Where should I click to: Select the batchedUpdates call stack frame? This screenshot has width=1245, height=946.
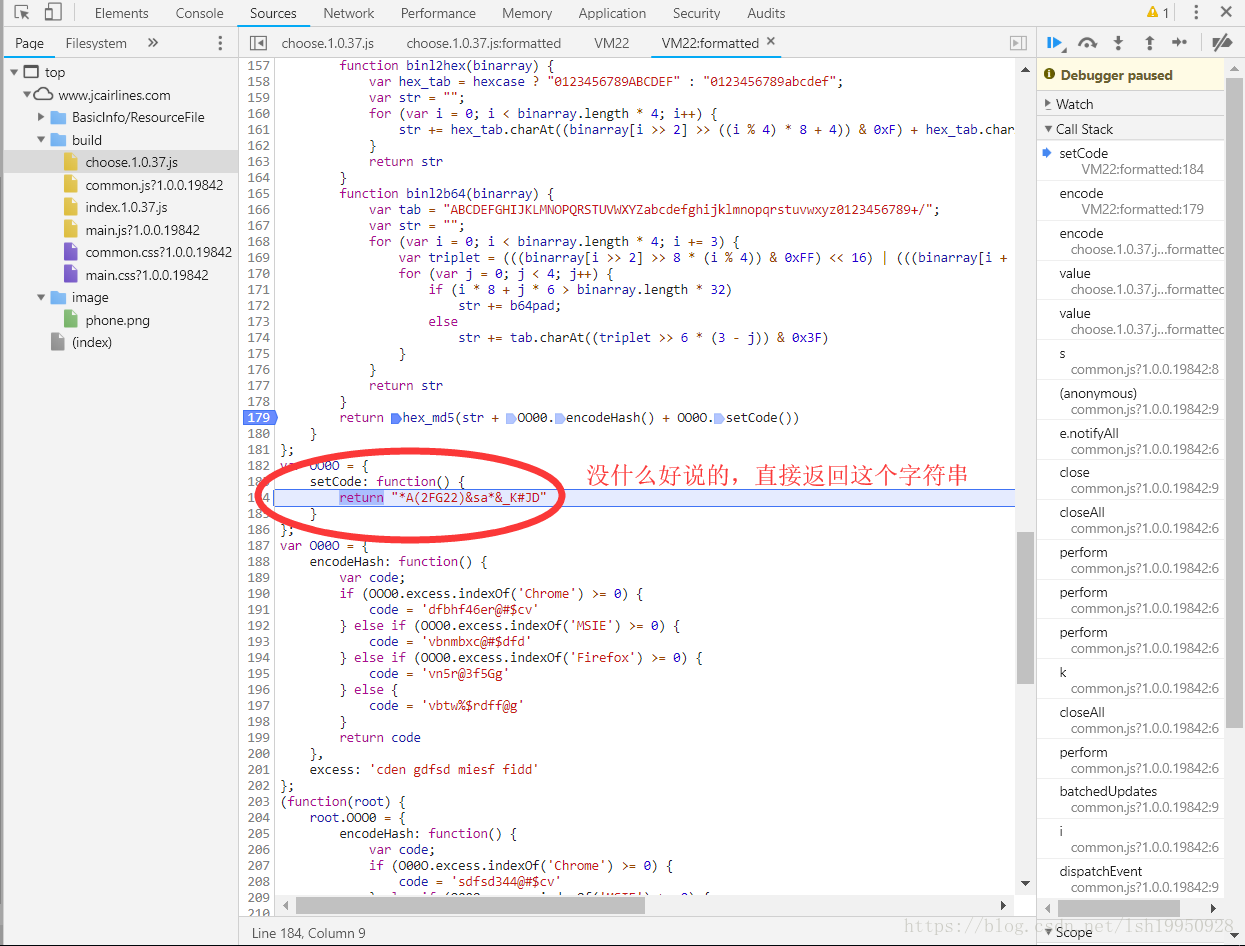pyautogui.click(x=1130, y=799)
